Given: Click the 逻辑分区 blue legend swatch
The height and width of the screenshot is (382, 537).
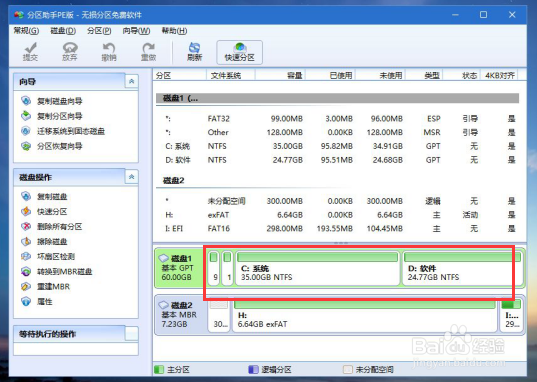Looking at the screenshot, I should (253, 369).
